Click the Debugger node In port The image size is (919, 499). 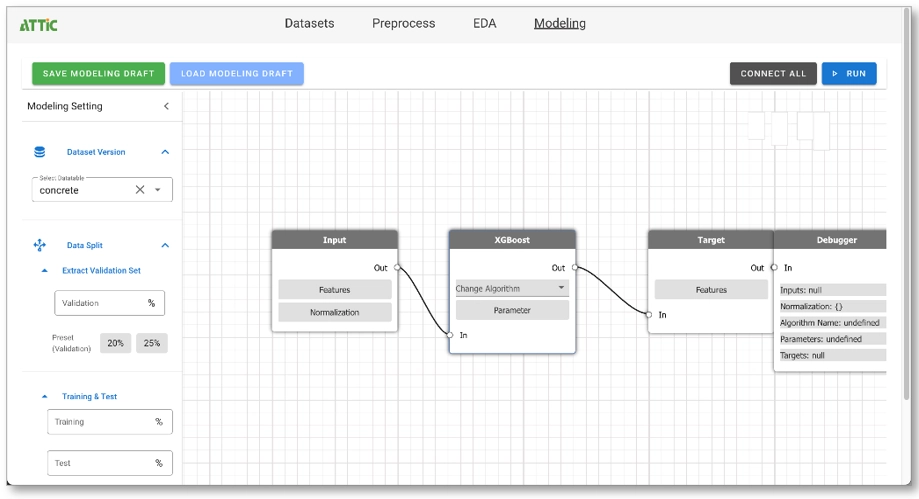pos(774,267)
